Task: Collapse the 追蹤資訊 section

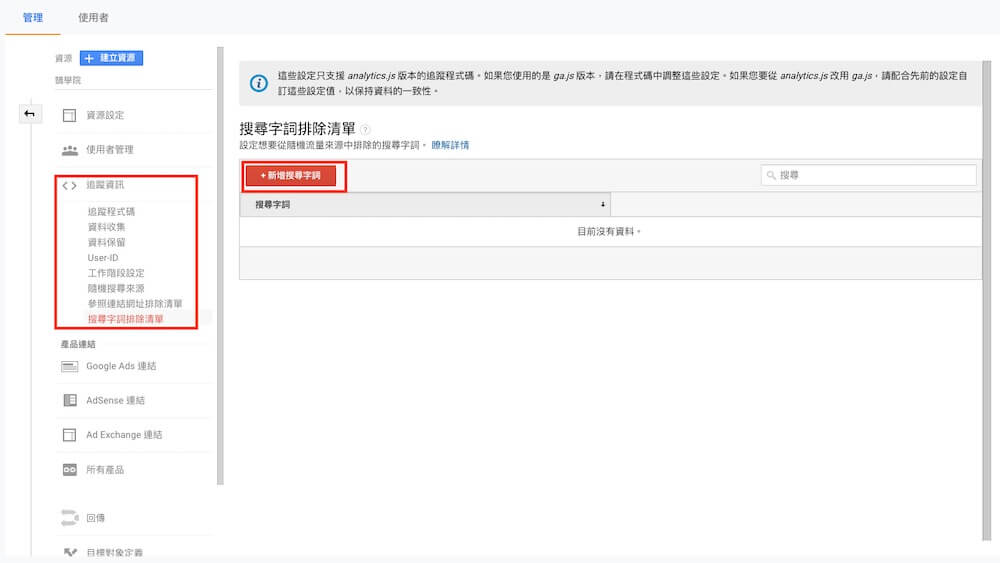Action: [105, 185]
